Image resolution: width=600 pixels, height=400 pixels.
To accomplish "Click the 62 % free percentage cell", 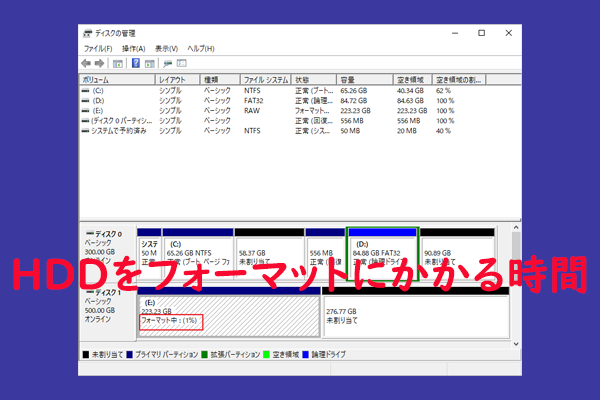I will coord(443,91).
